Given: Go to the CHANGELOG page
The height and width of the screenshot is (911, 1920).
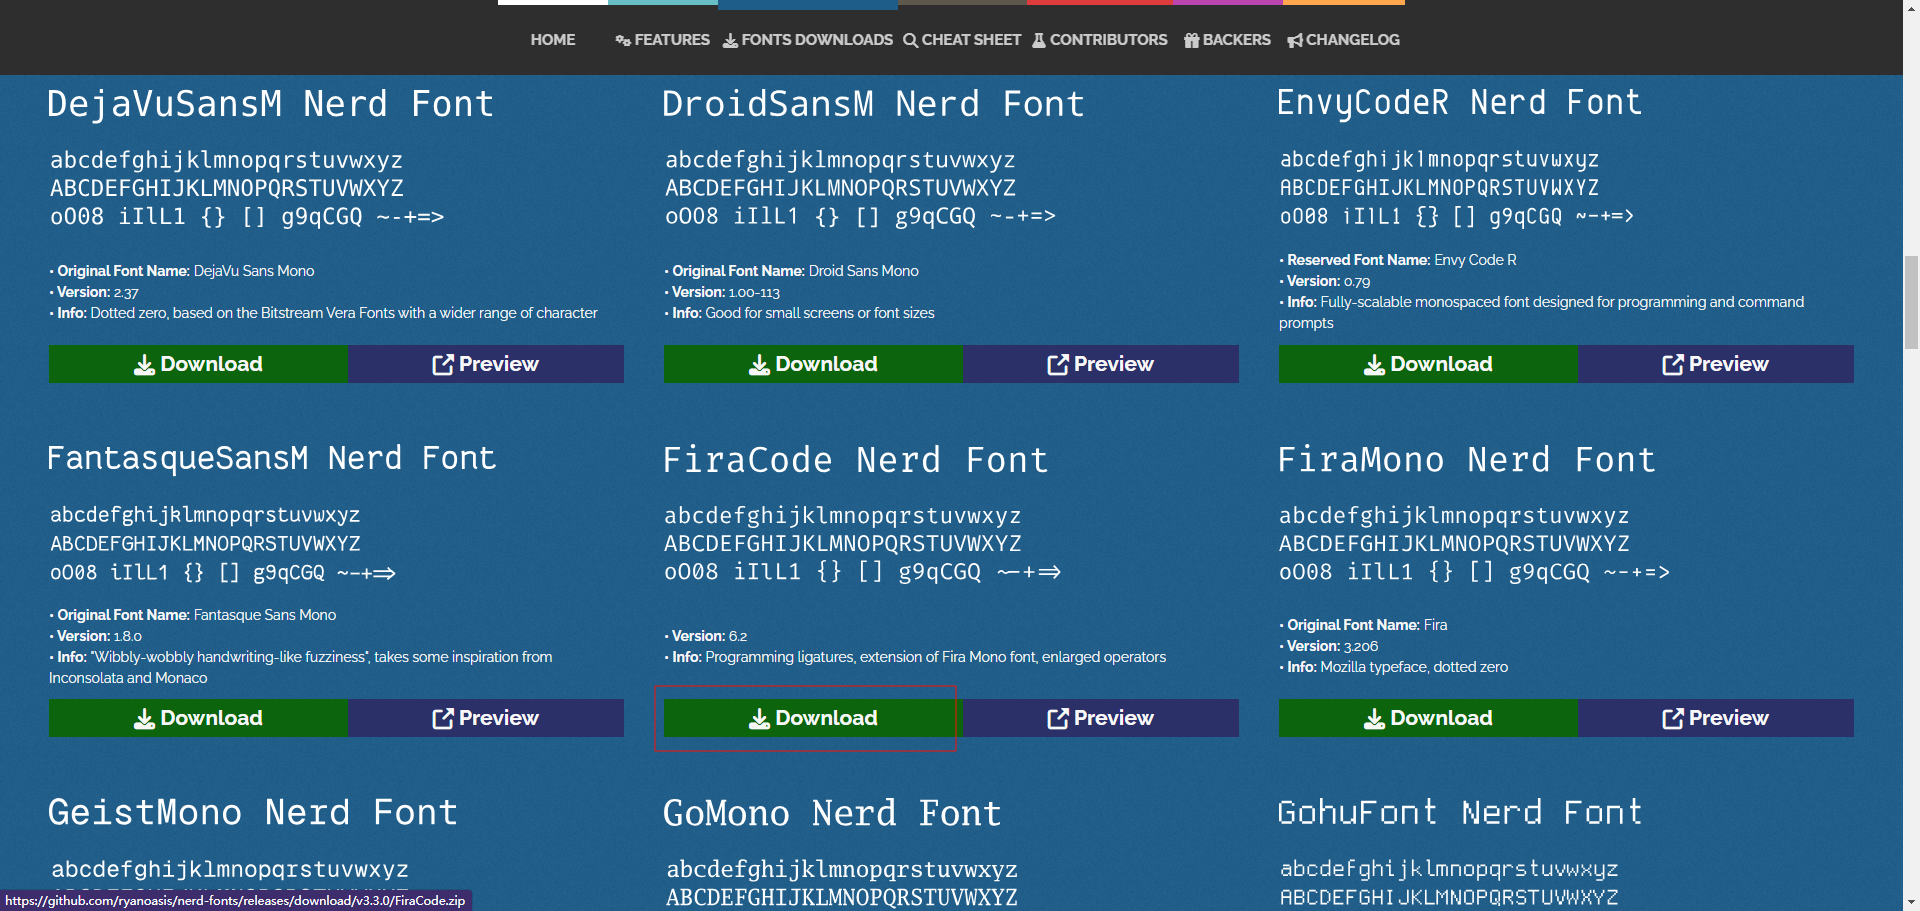Looking at the screenshot, I should click(x=1352, y=40).
